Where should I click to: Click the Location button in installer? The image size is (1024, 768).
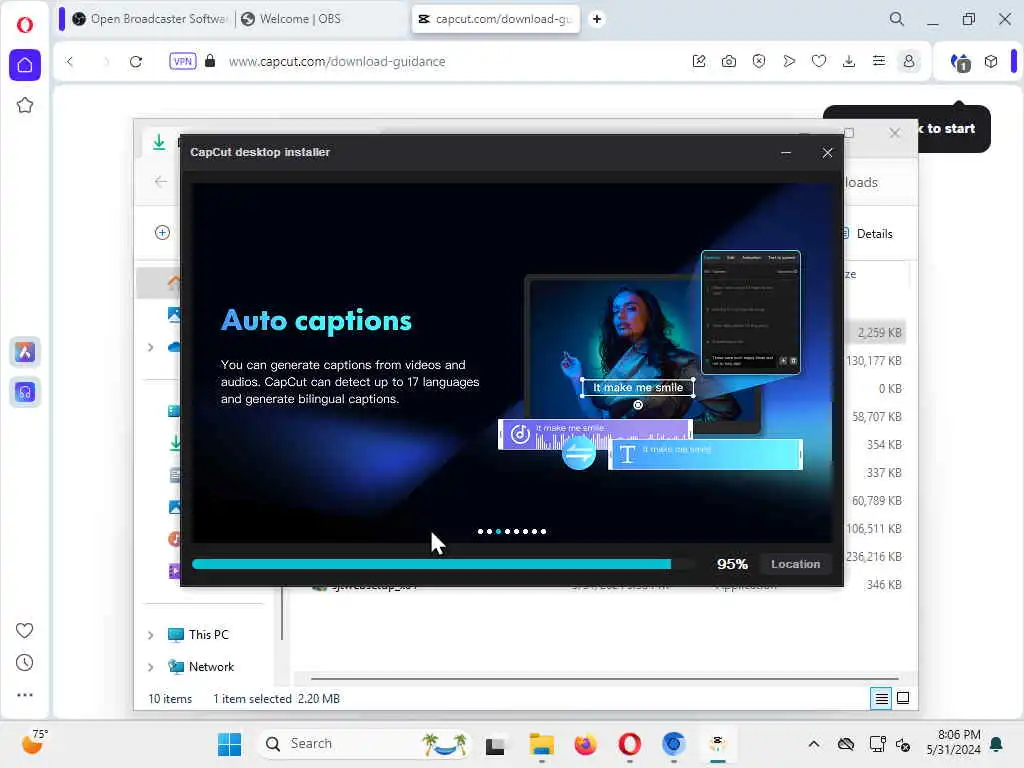pos(795,564)
